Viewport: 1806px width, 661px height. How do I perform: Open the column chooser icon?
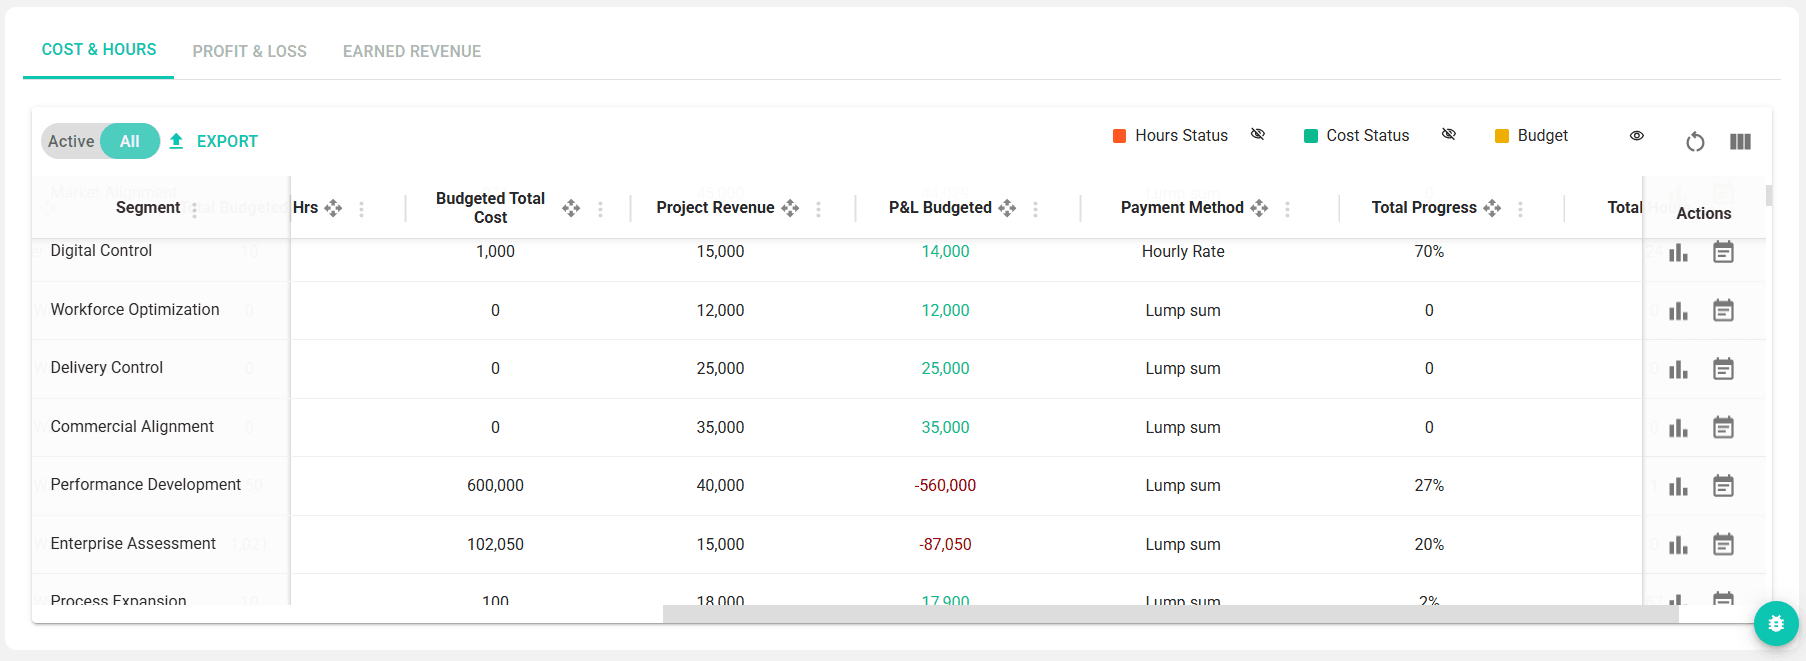click(1740, 142)
